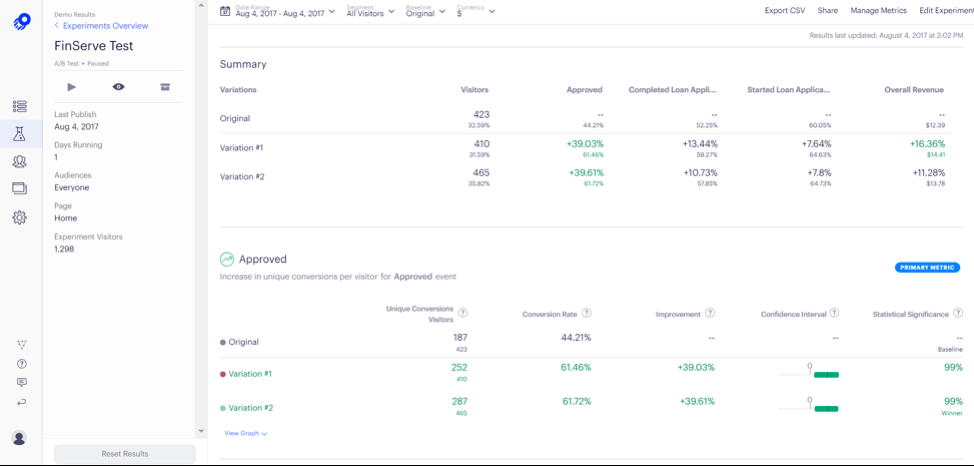Open the Date Range dropdown
The width and height of the screenshot is (974, 466).
pyautogui.click(x=277, y=12)
